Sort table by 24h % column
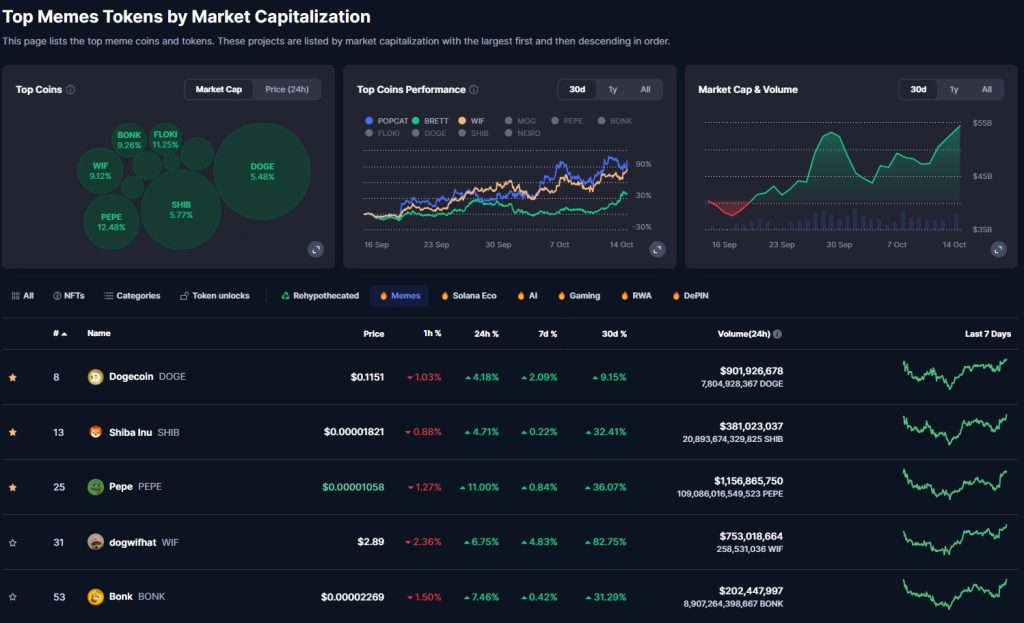Viewport: 1024px width, 623px height. tap(486, 334)
